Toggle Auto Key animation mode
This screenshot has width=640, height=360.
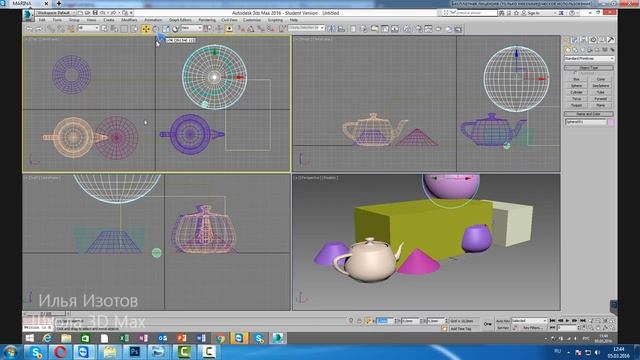click(x=502, y=321)
